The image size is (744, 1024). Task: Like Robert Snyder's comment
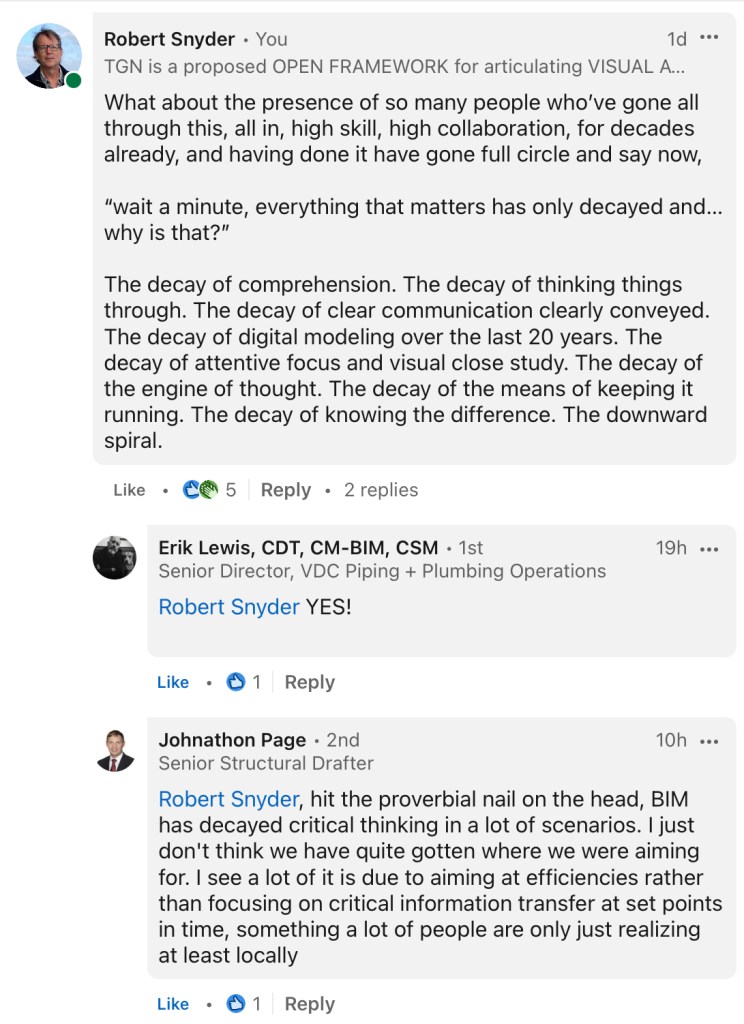coord(129,490)
